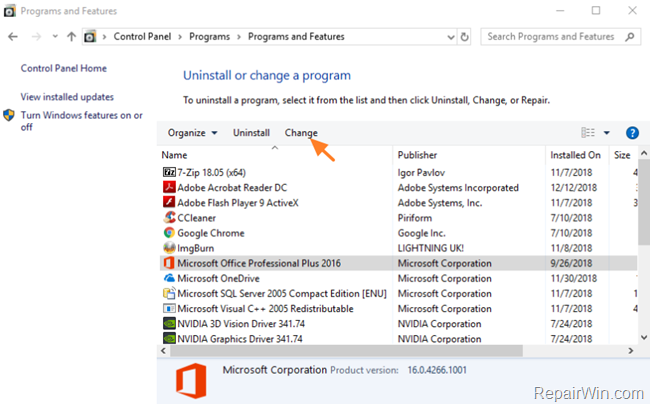Open Control Panel Home link
The image size is (650, 404).
click(63, 68)
